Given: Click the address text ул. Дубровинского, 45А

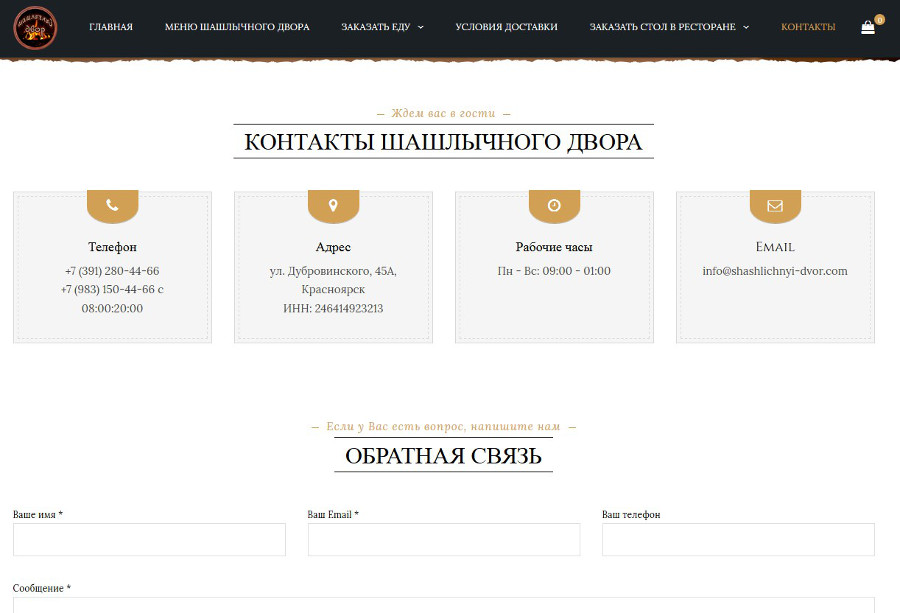Looking at the screenshot, I should (x=333, y=271).
